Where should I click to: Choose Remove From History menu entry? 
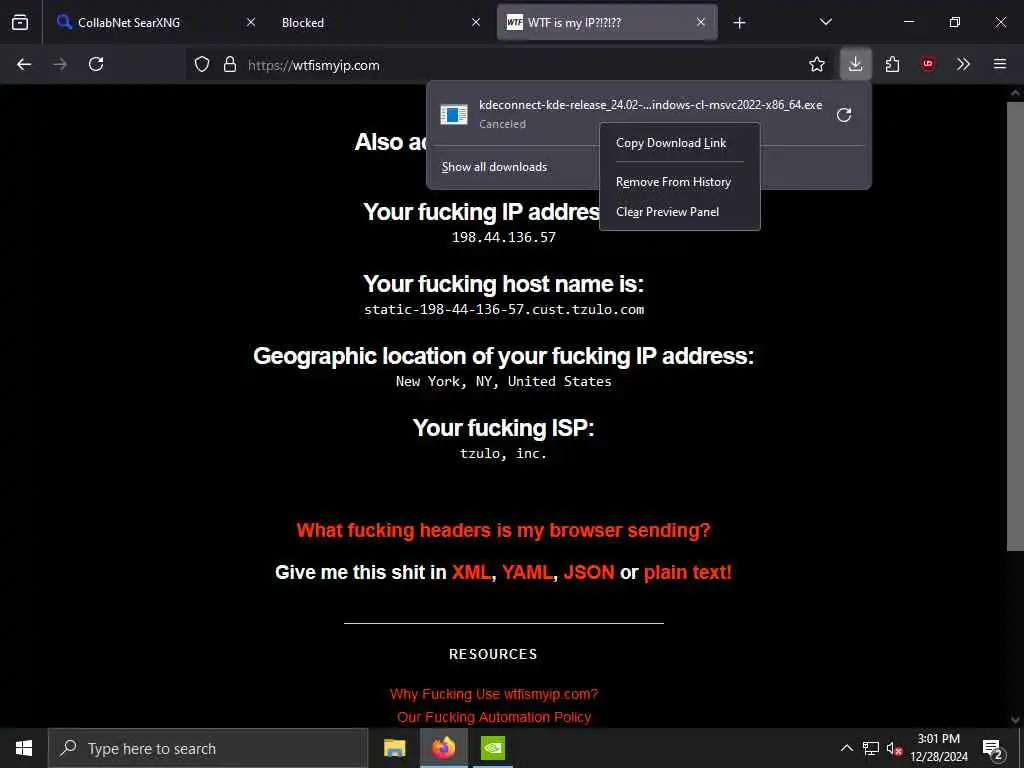(679, 182)
